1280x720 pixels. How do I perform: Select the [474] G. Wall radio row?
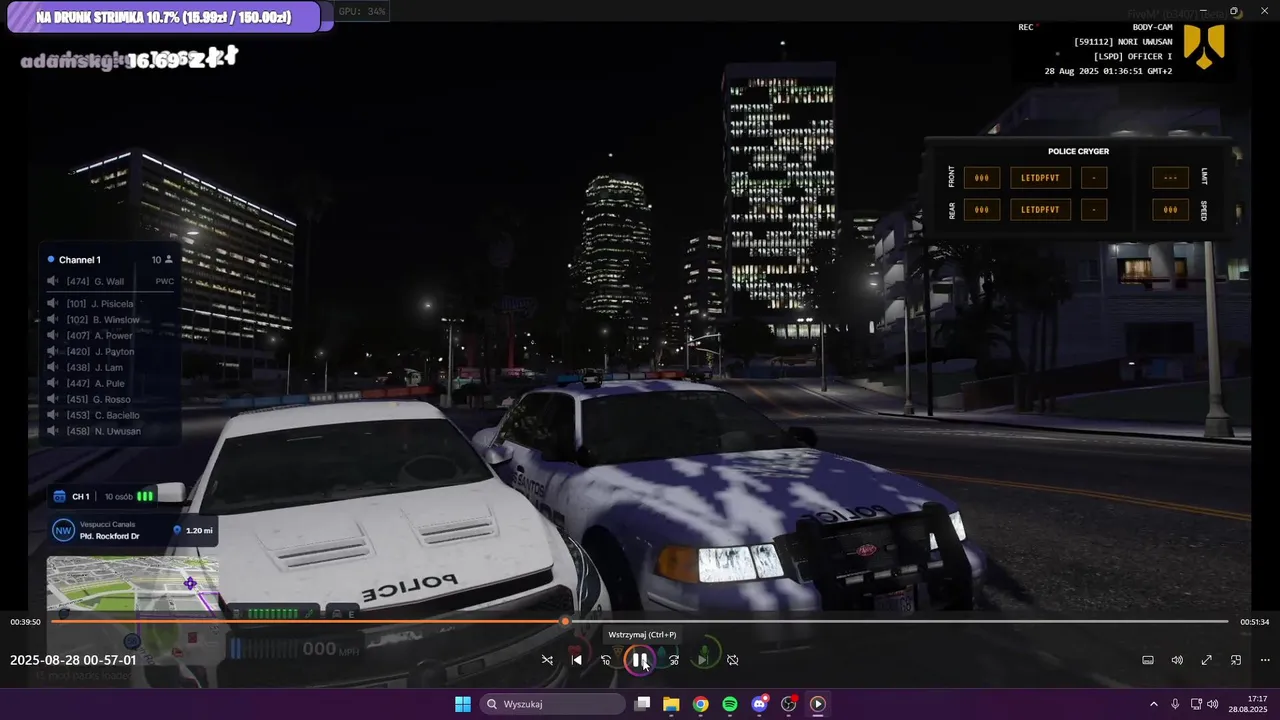coord(110,281)
